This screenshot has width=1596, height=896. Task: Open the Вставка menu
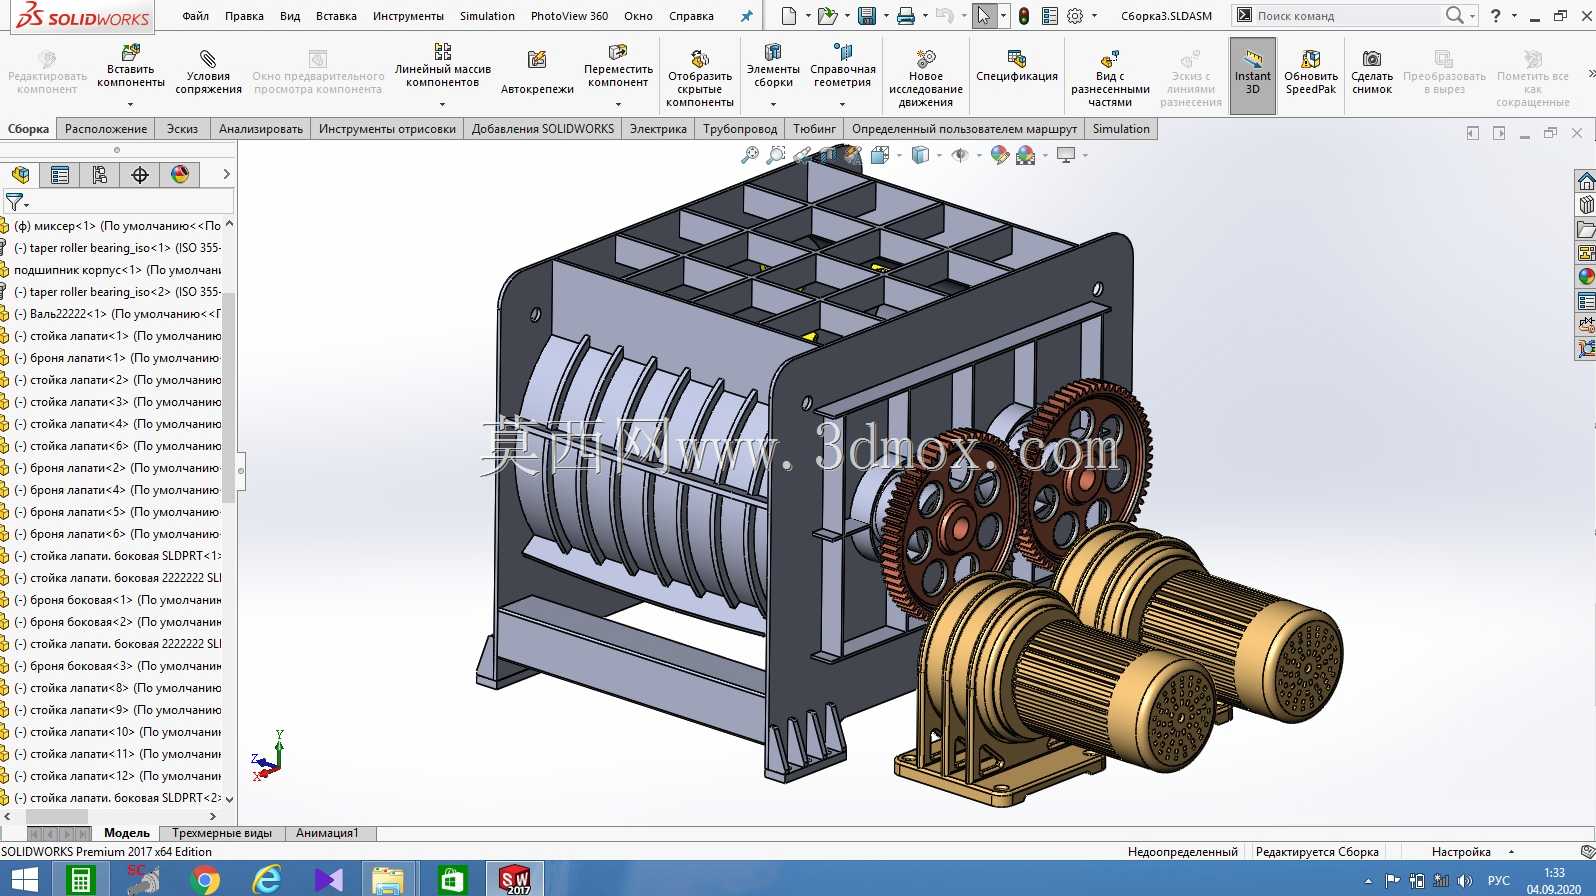click(x=336, y=16)
